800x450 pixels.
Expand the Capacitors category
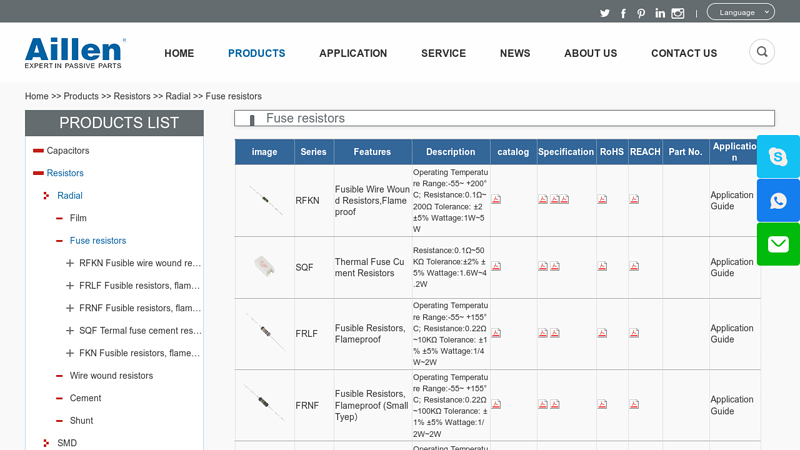click(38, 151)
